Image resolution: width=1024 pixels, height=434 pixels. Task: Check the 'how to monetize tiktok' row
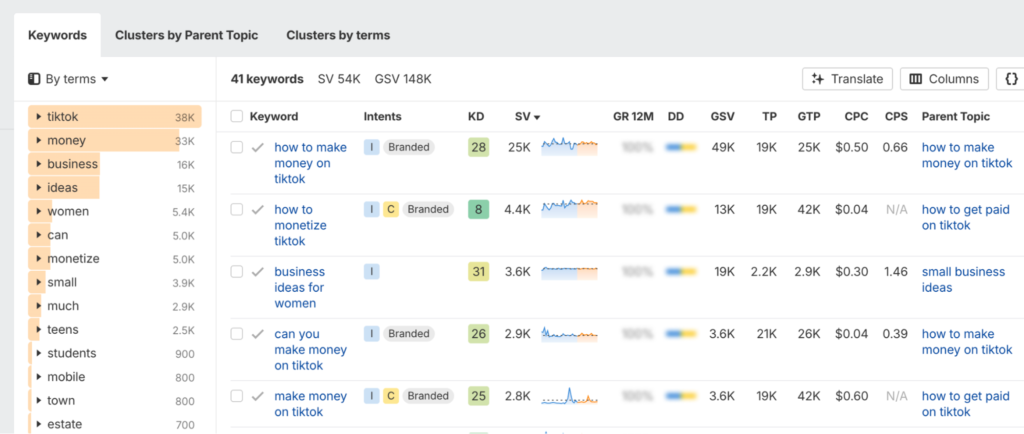236,209
